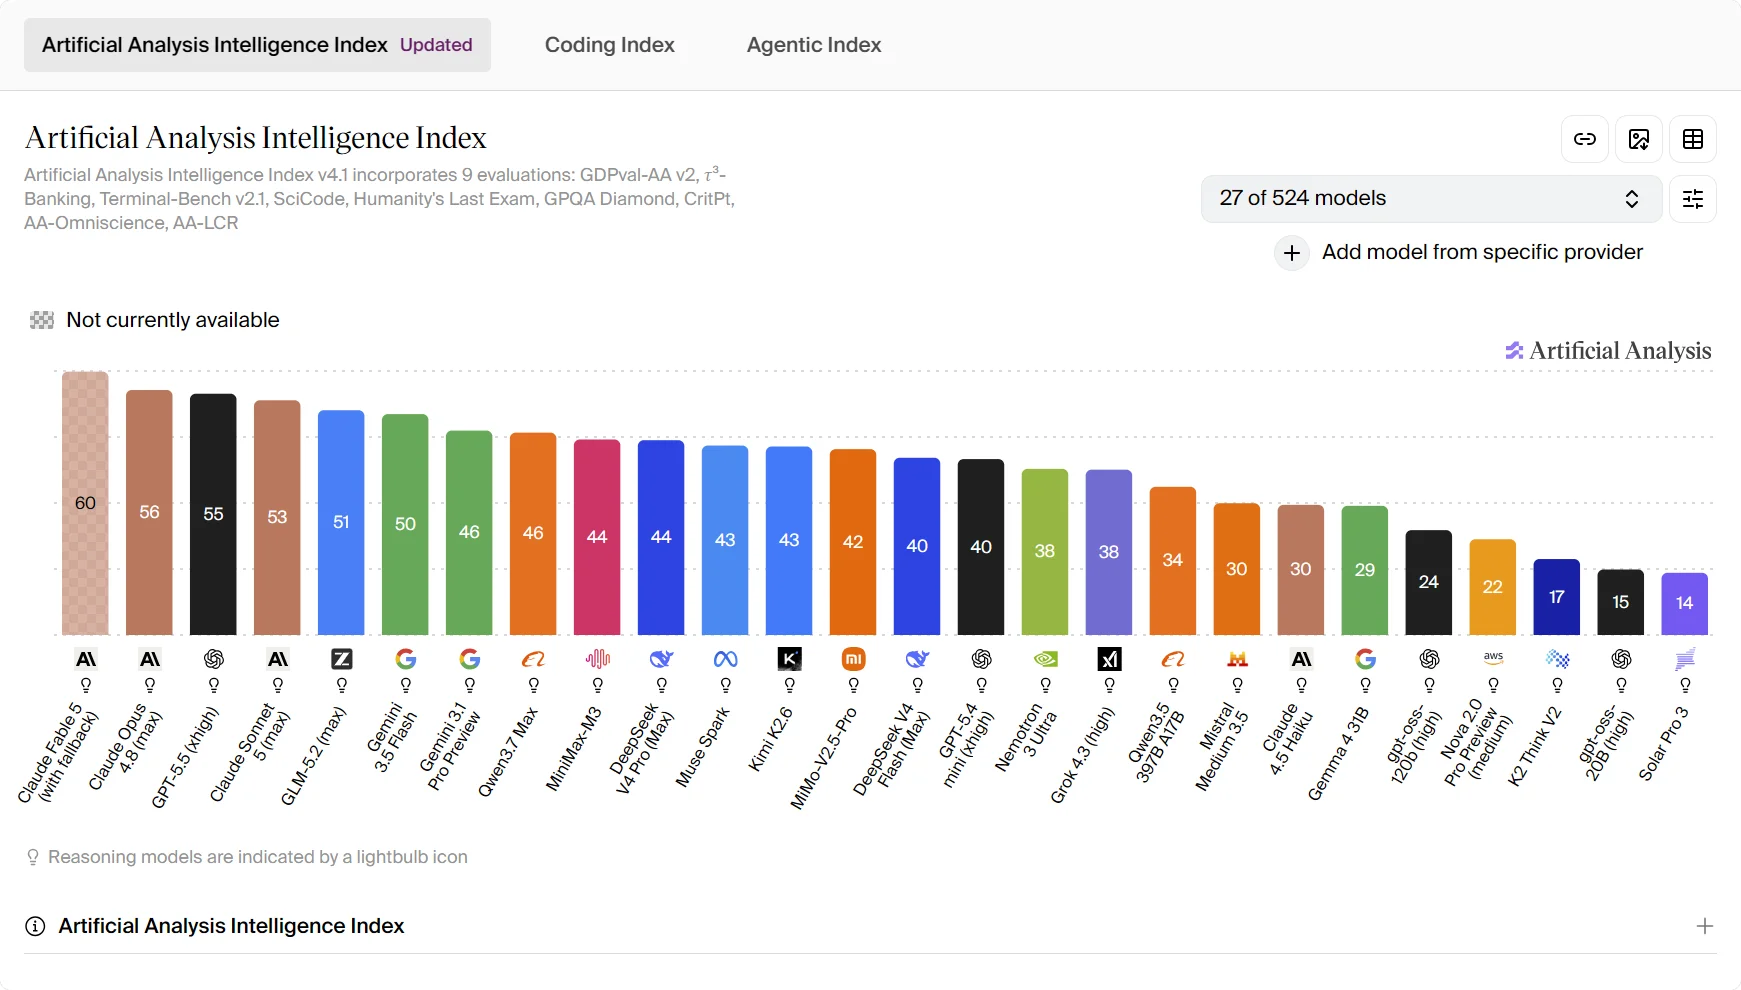Click Add model from specific provider

tap(1482, 252)
